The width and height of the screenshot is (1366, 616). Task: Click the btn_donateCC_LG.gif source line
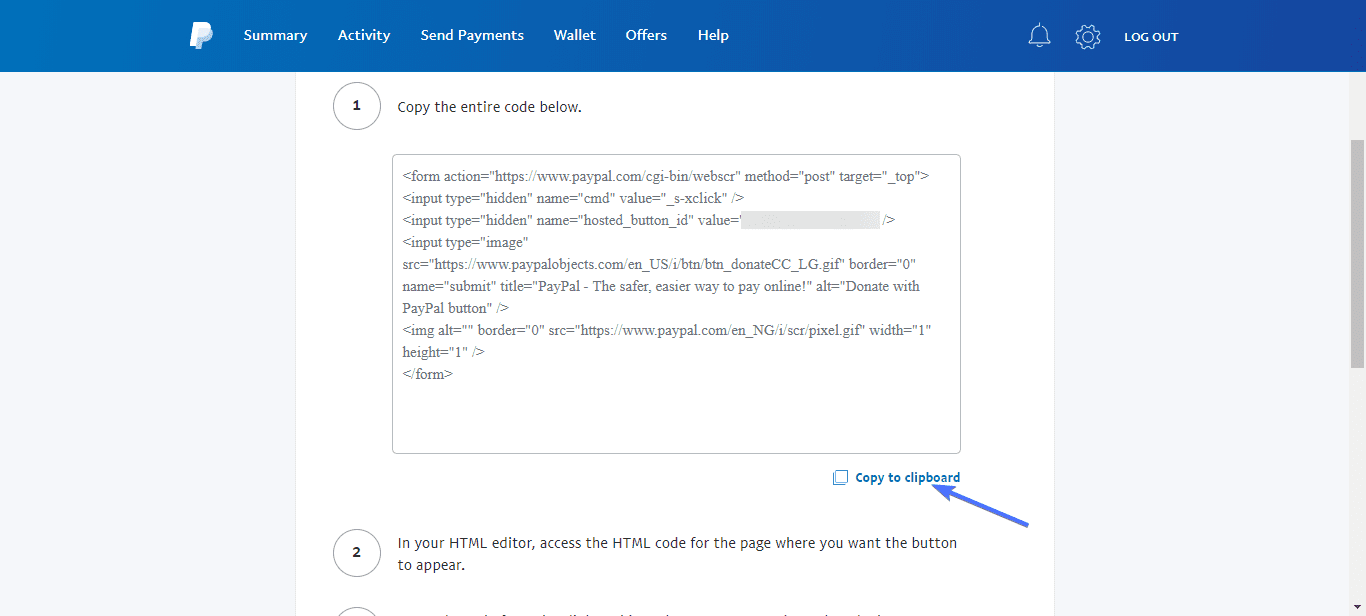(660, 264)
